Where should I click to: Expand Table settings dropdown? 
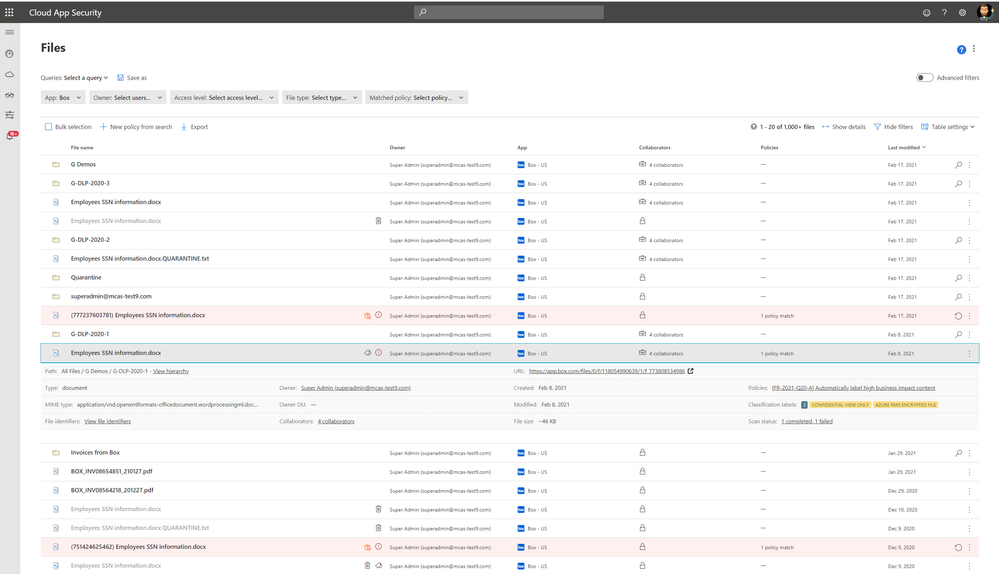[947, 127]
